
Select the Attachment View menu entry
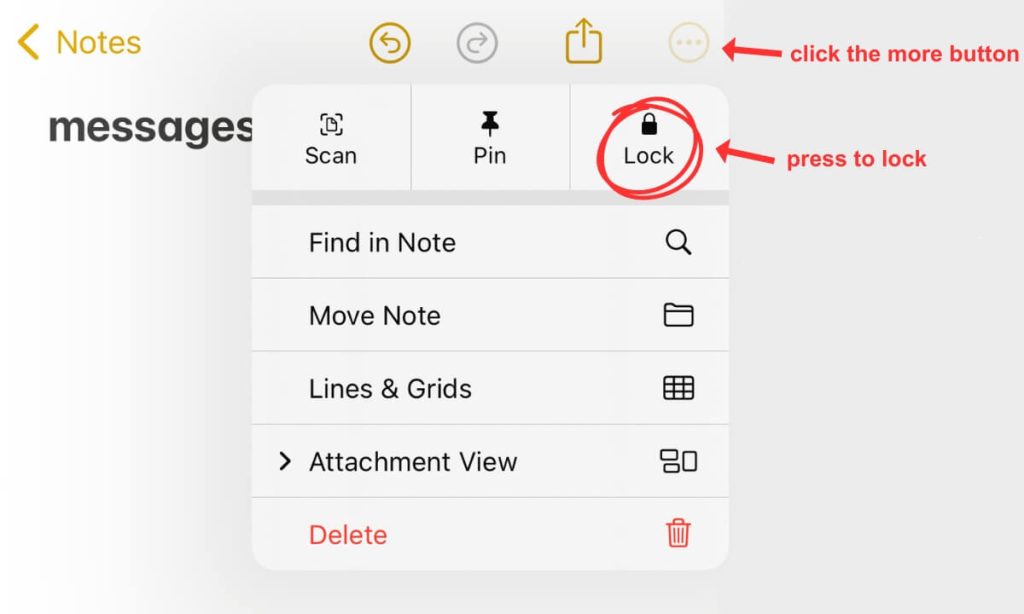pos(413,461)
